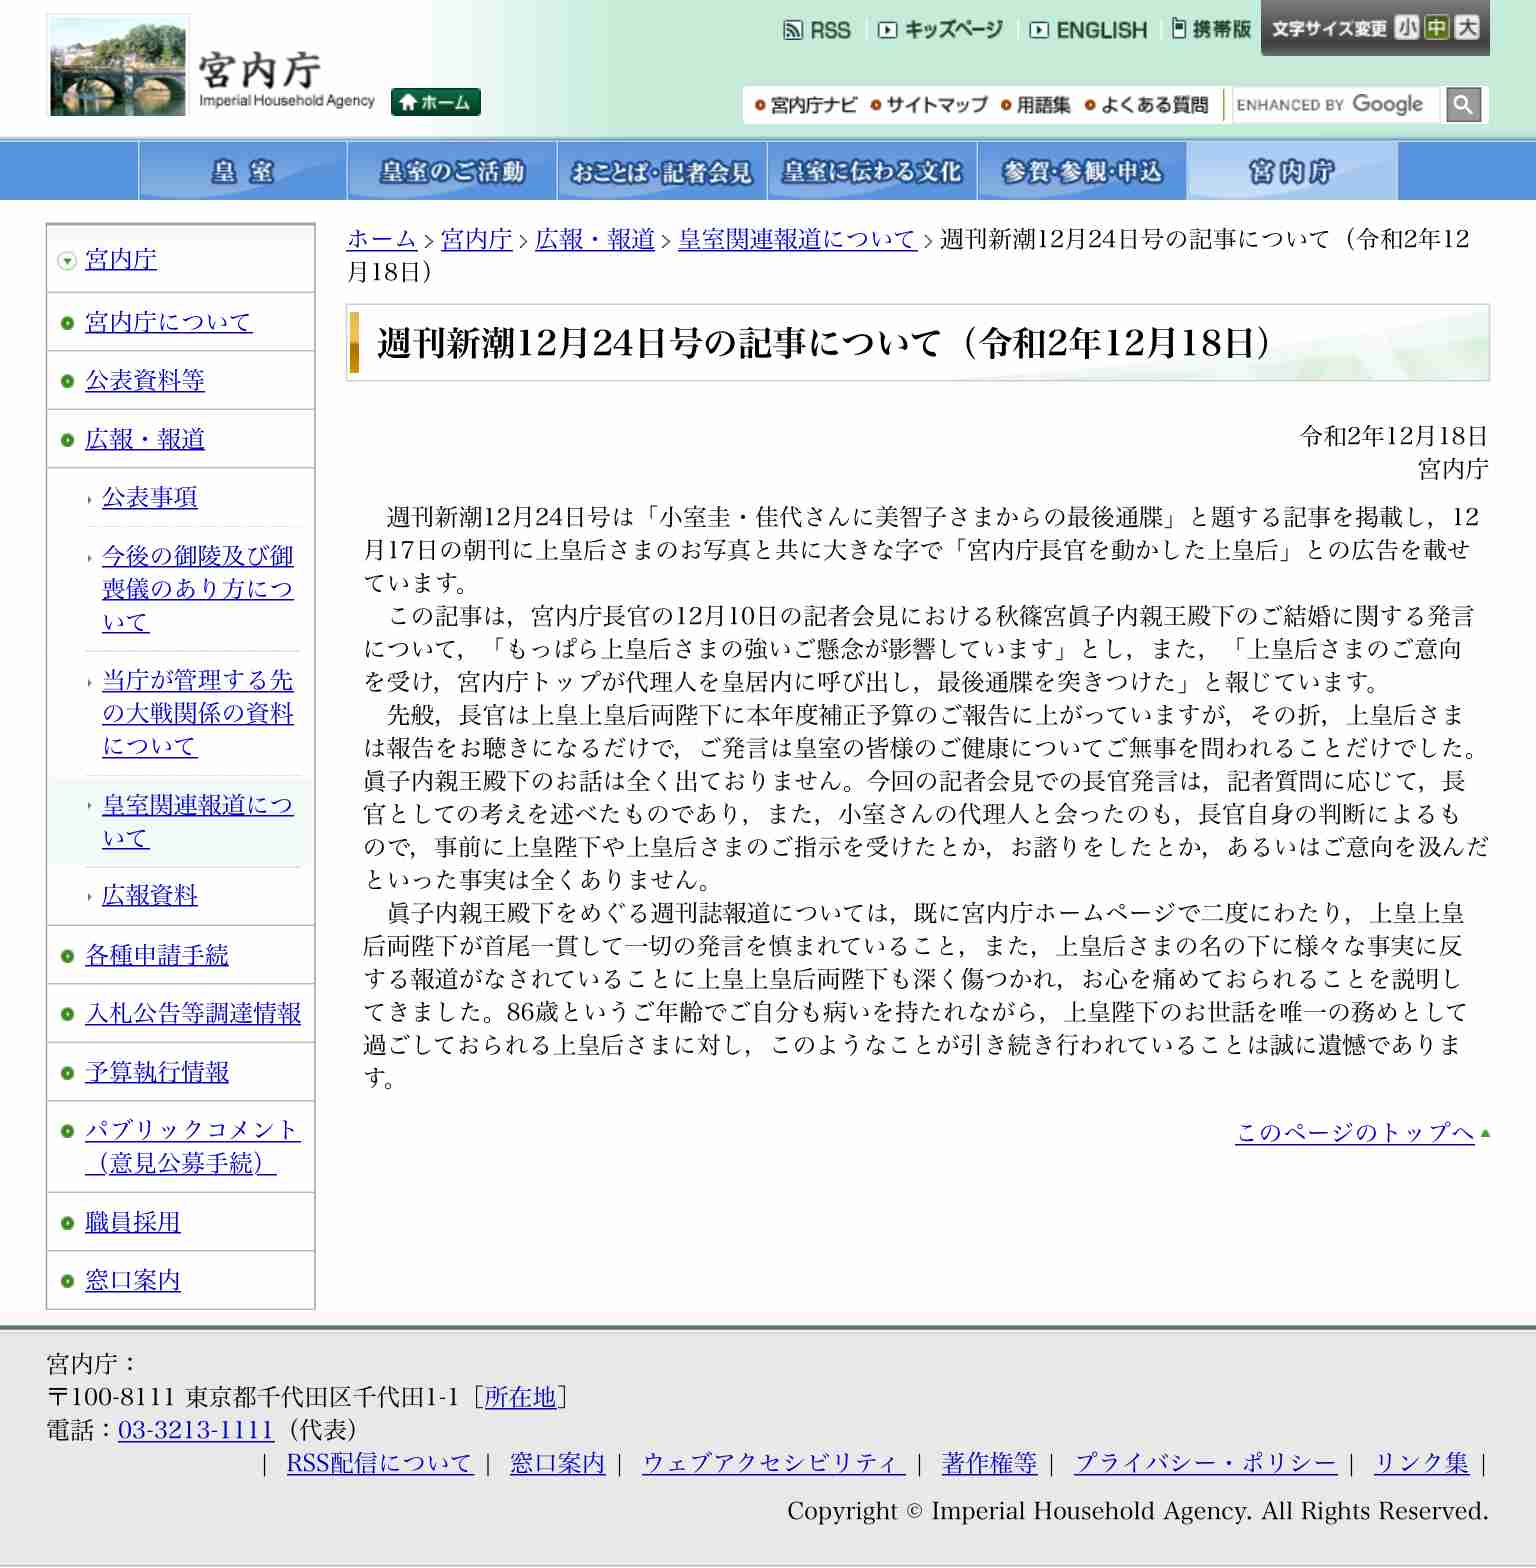Viewport: 1536px width, 1568px height.
Task: Click the search magnifier button
Action: pyautogui.click(x=1463, y=104)
